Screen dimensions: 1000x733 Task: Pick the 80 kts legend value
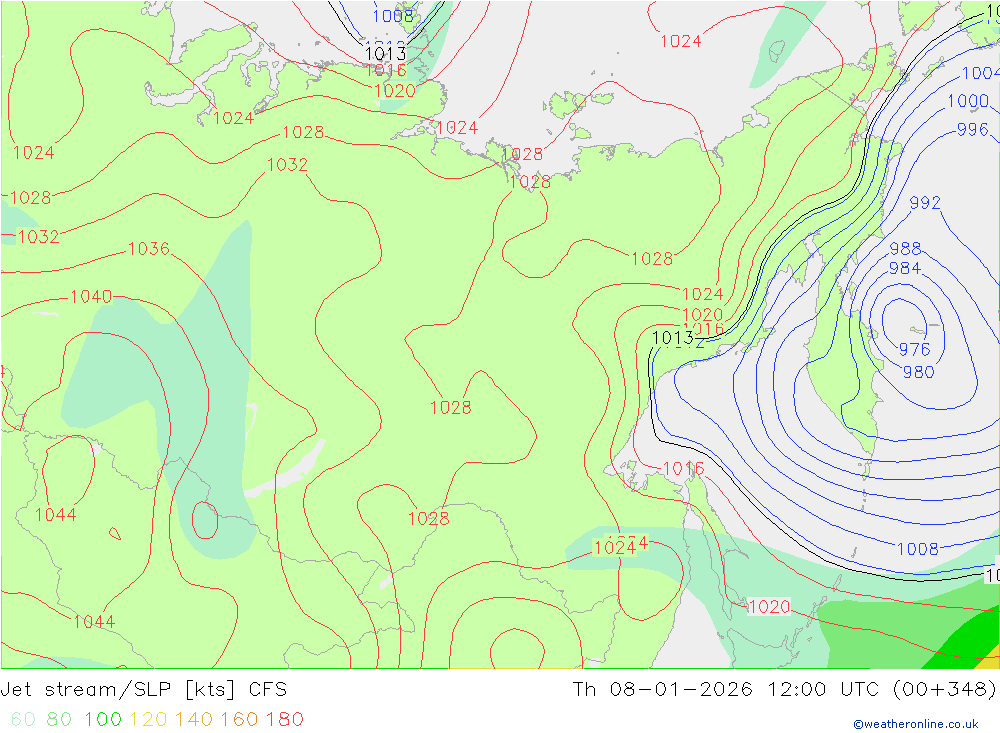(x=59, y=719)
